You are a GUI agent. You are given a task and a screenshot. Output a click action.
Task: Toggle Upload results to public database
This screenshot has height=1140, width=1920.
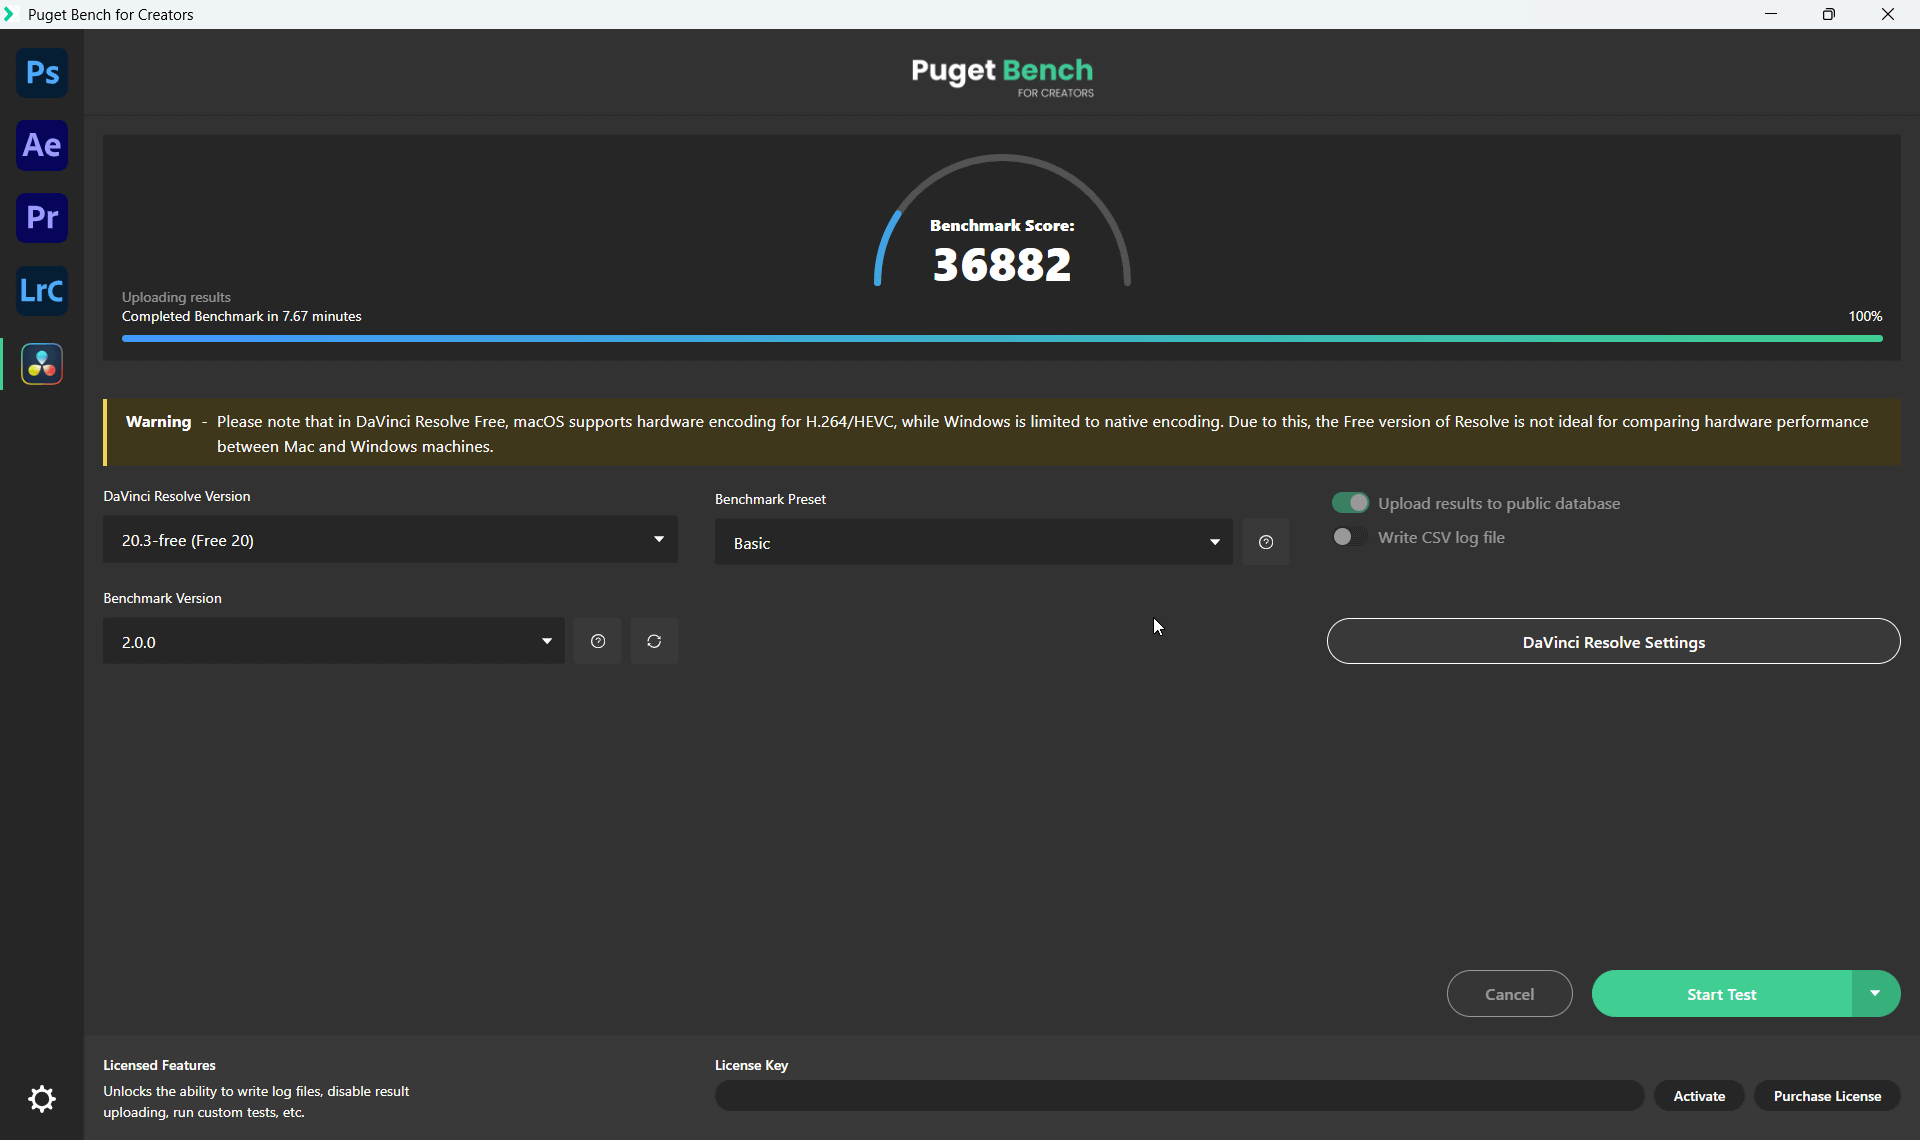tap(1350, 503)
